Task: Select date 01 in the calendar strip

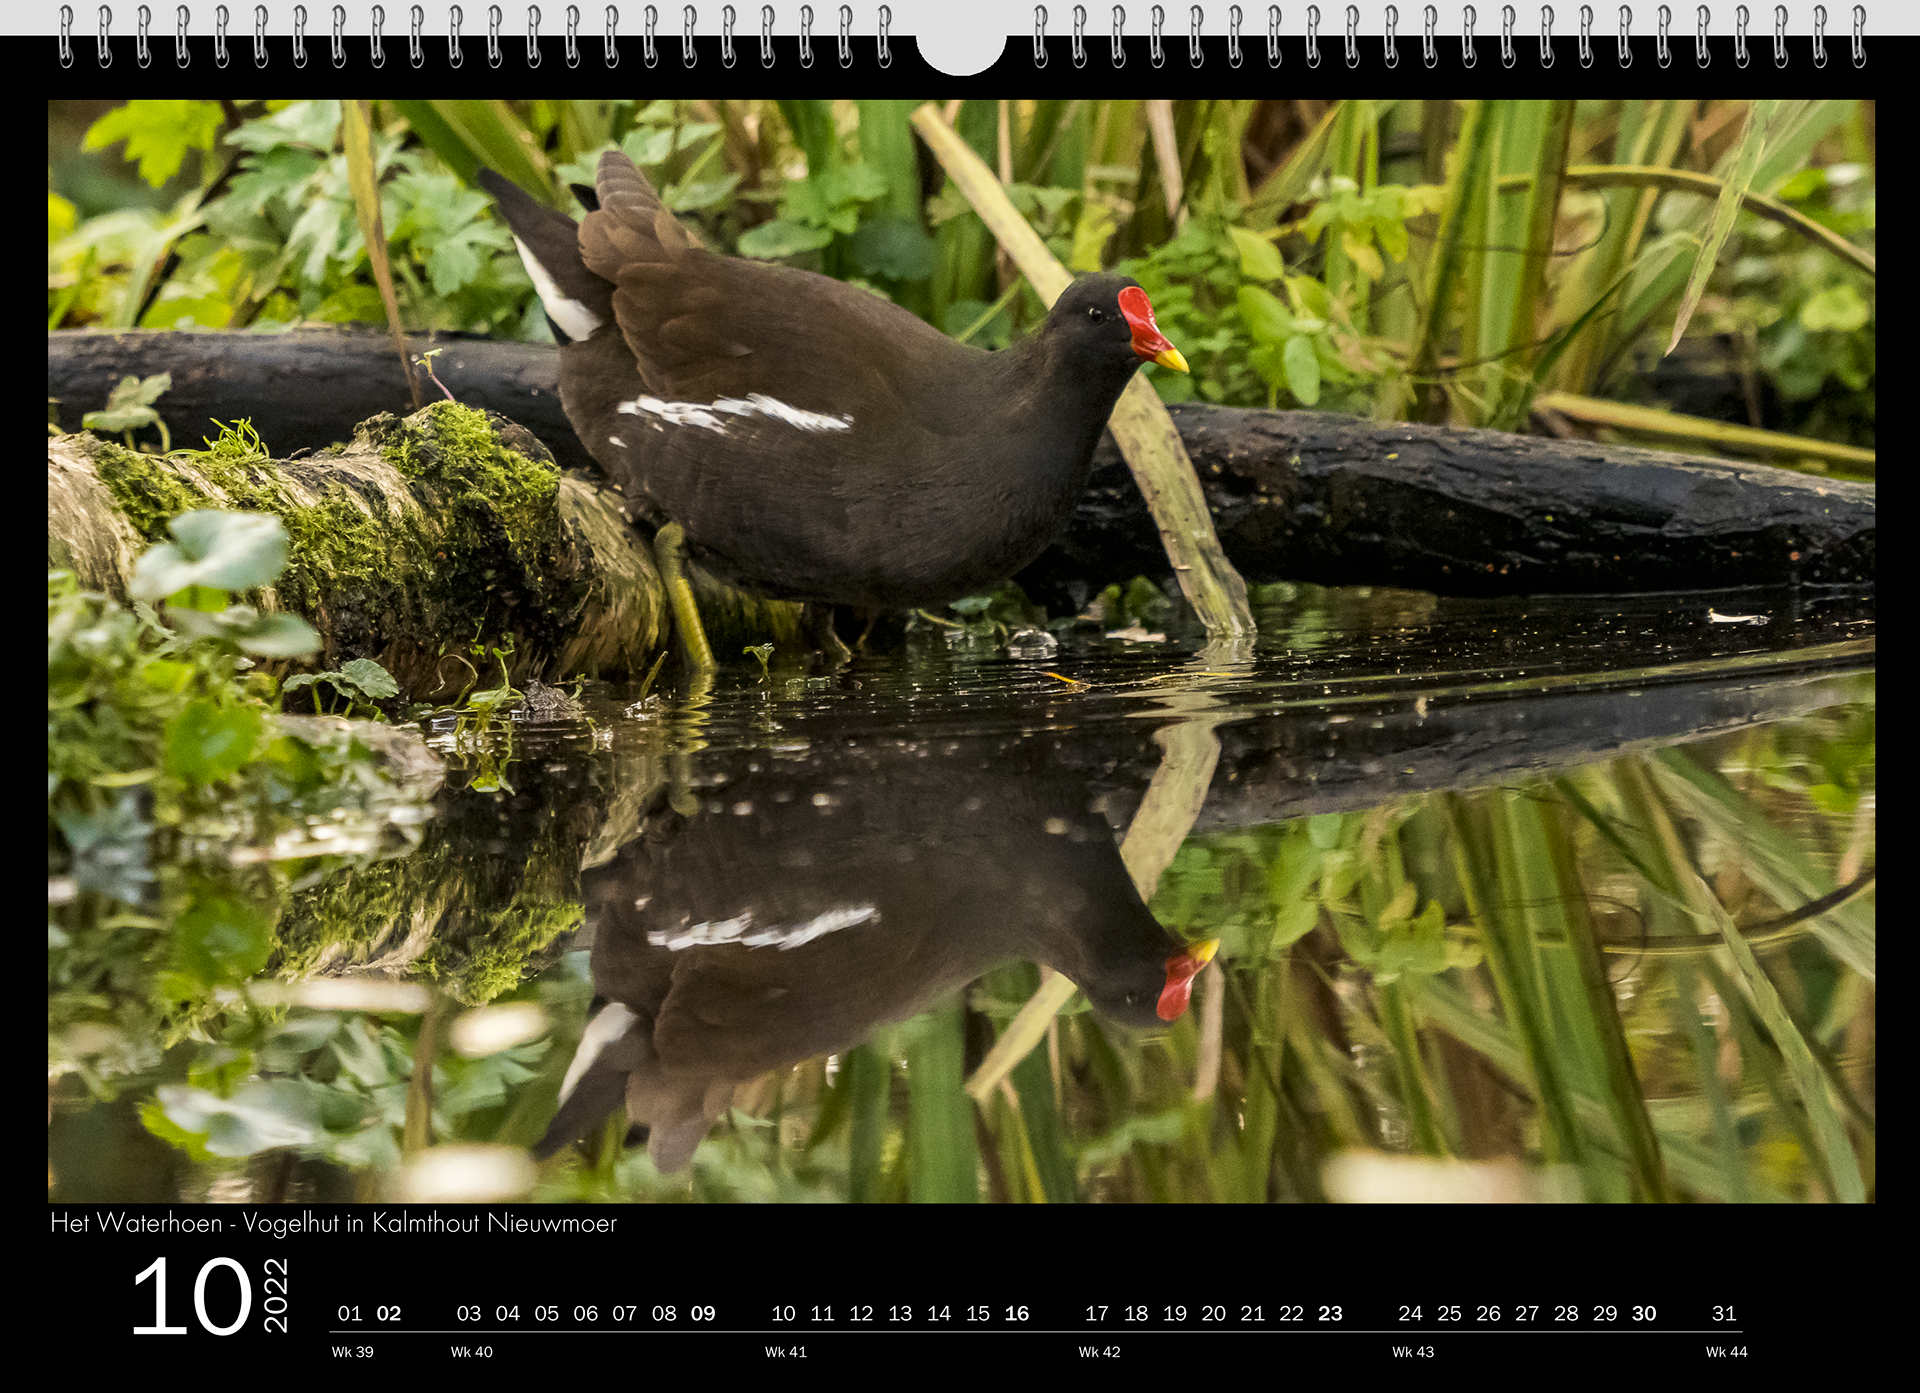Action: [x=350, y=1313]
